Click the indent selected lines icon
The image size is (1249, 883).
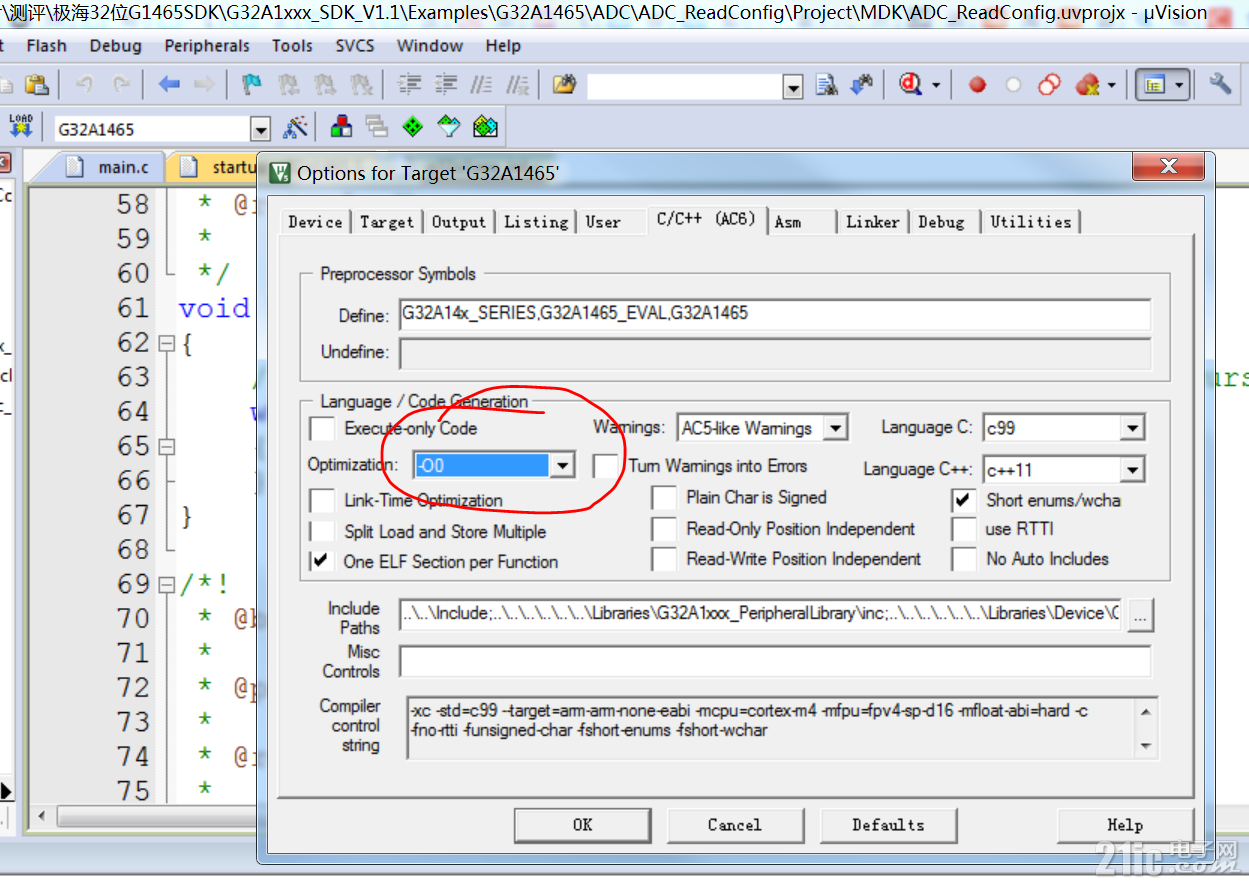click(x=409, y=85)
